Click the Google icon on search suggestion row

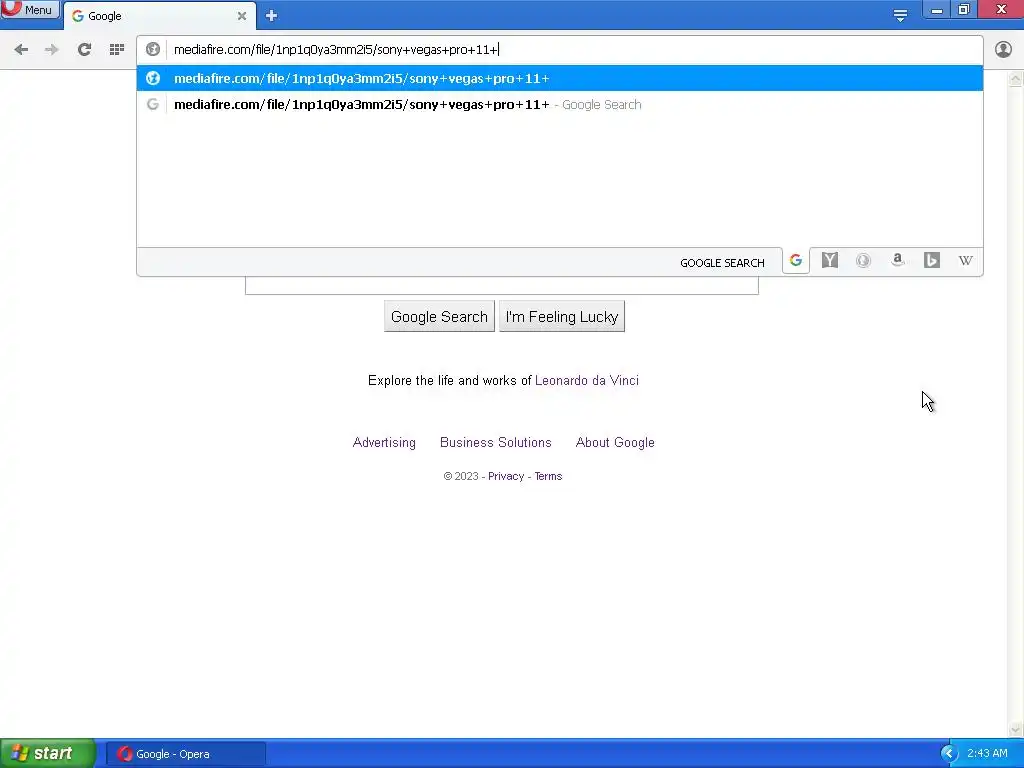[153, 104]
